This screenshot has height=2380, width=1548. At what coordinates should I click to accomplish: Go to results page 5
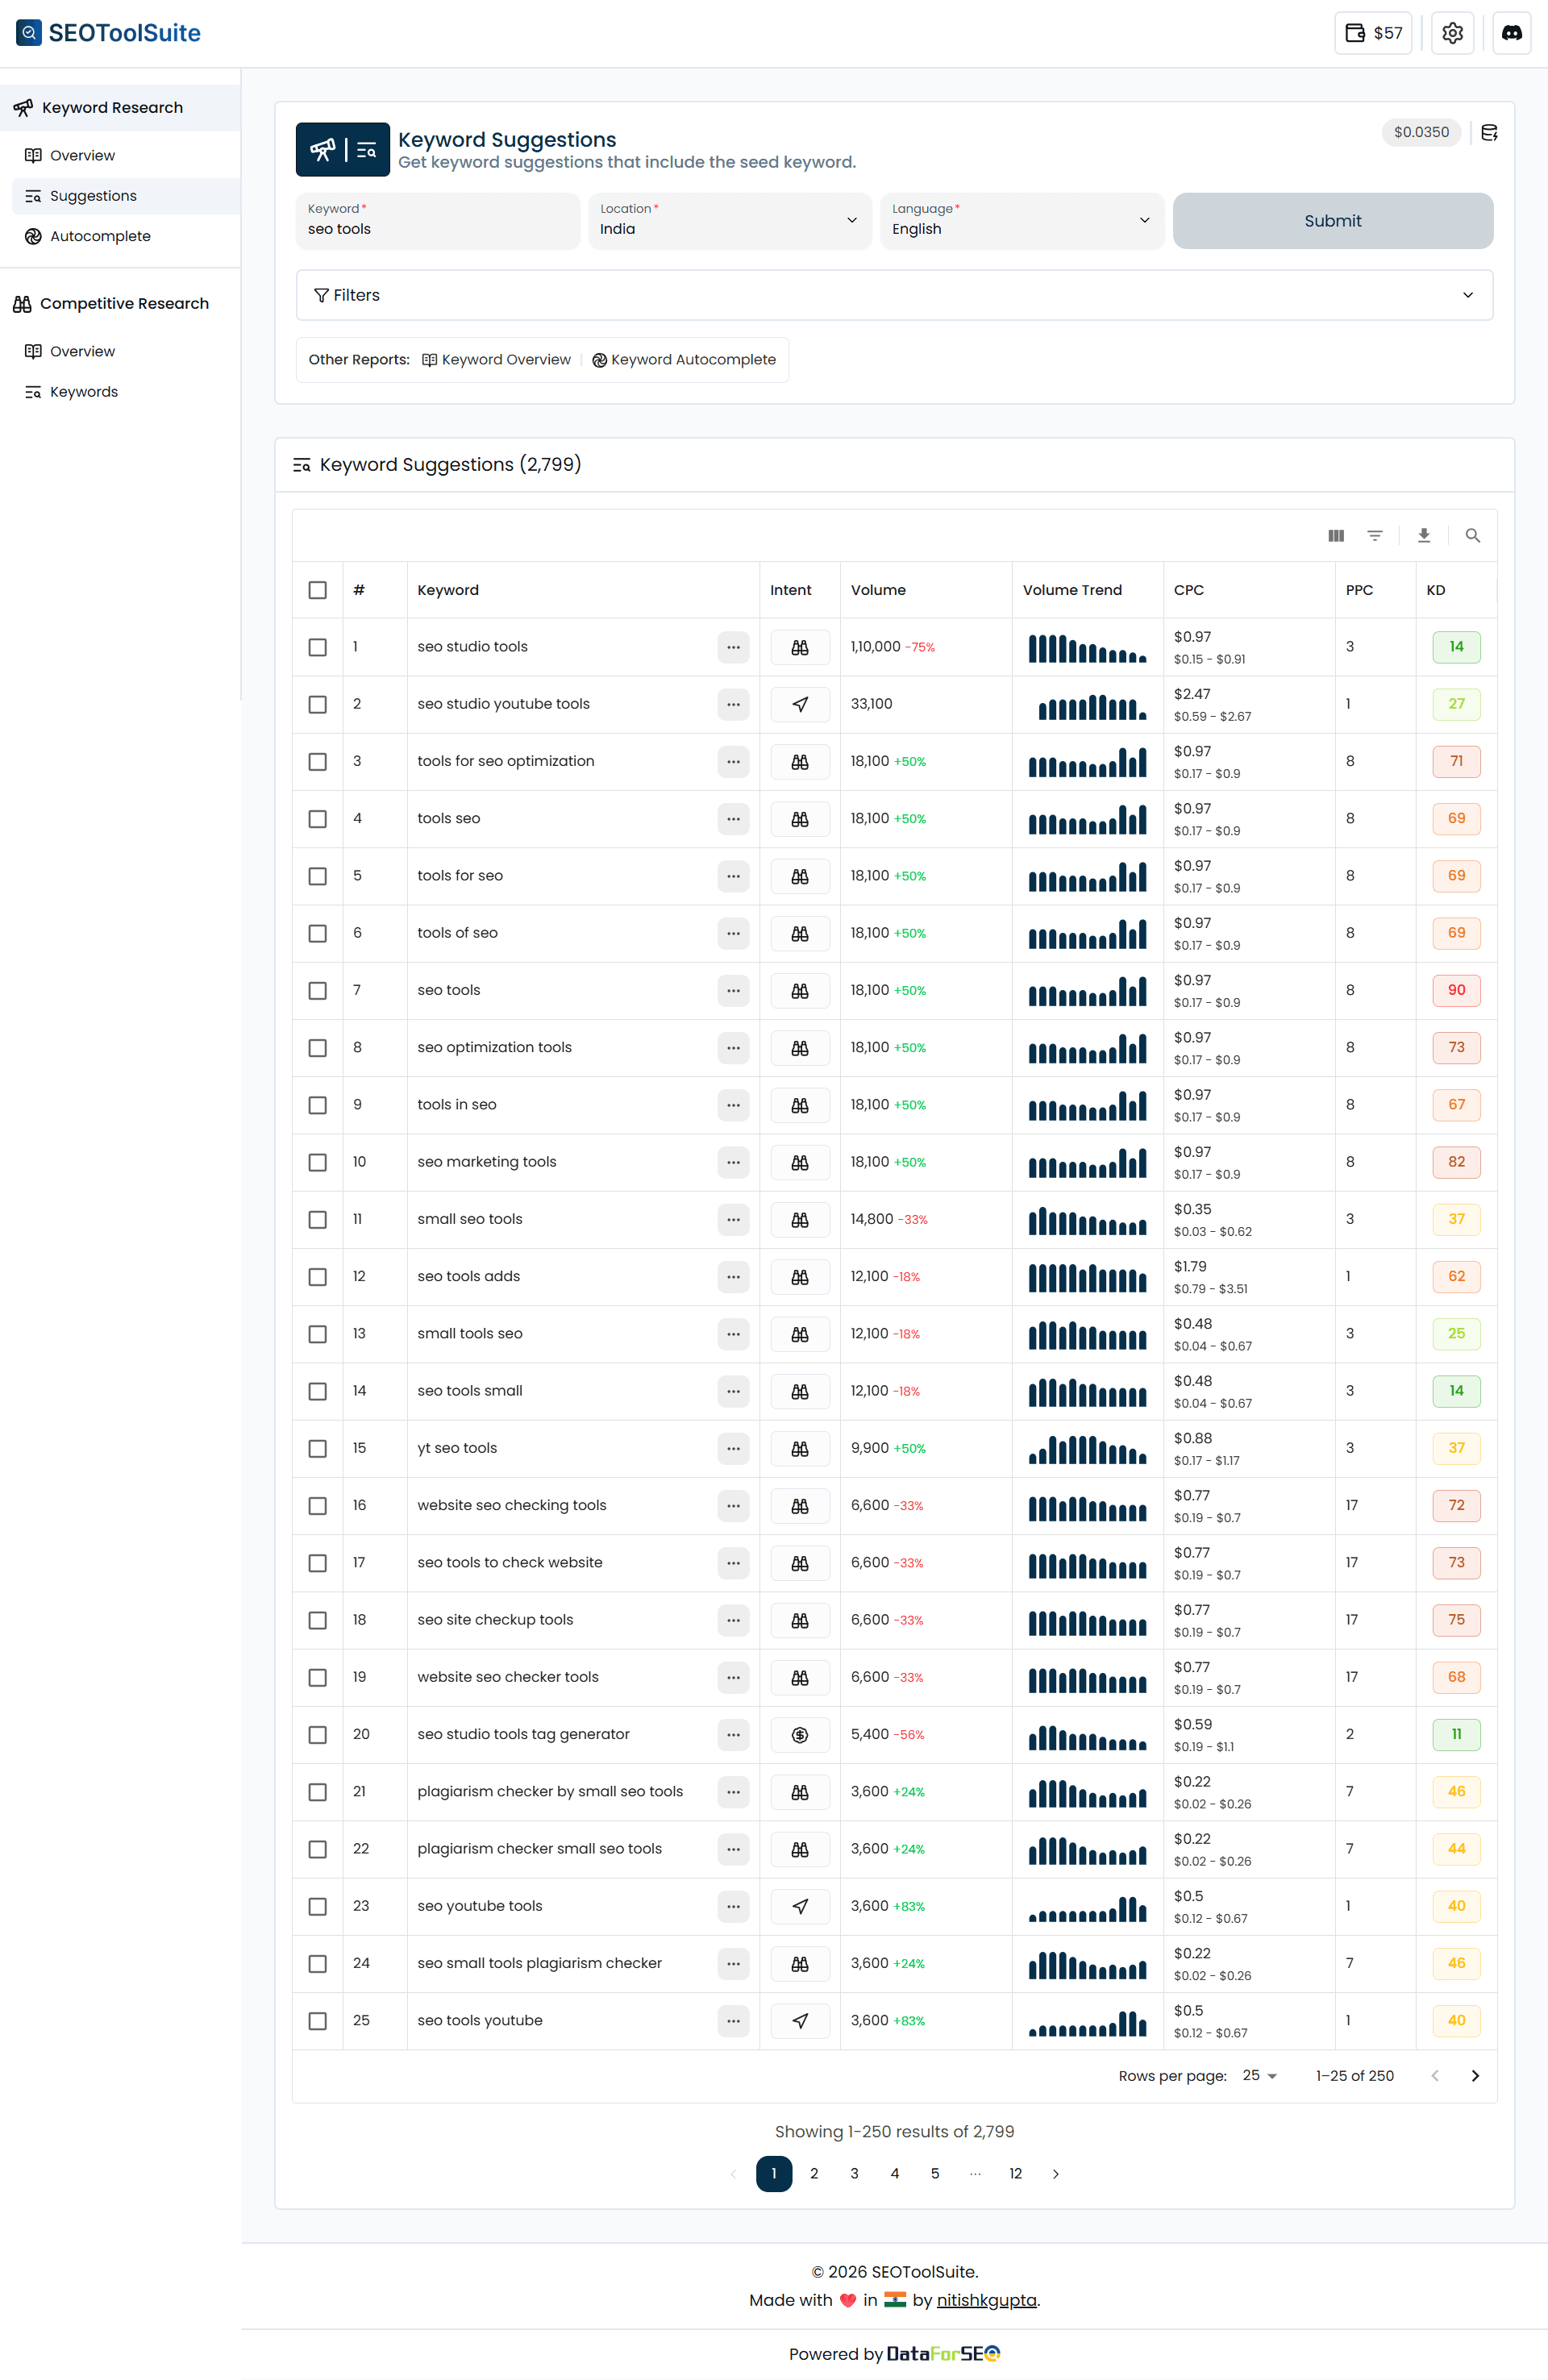(x=934, y=2173)
